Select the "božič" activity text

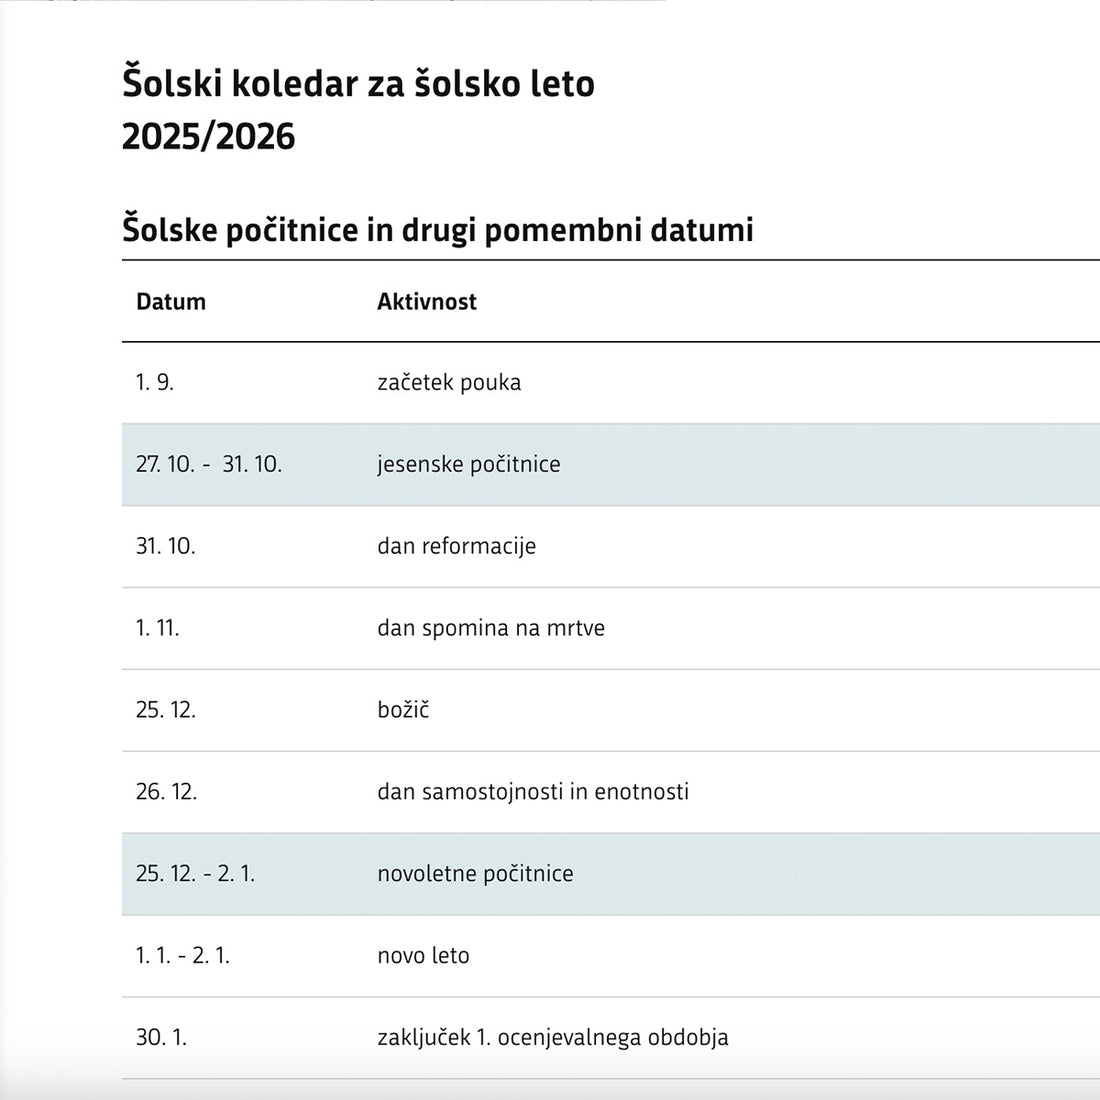click(x=403, y=711)
